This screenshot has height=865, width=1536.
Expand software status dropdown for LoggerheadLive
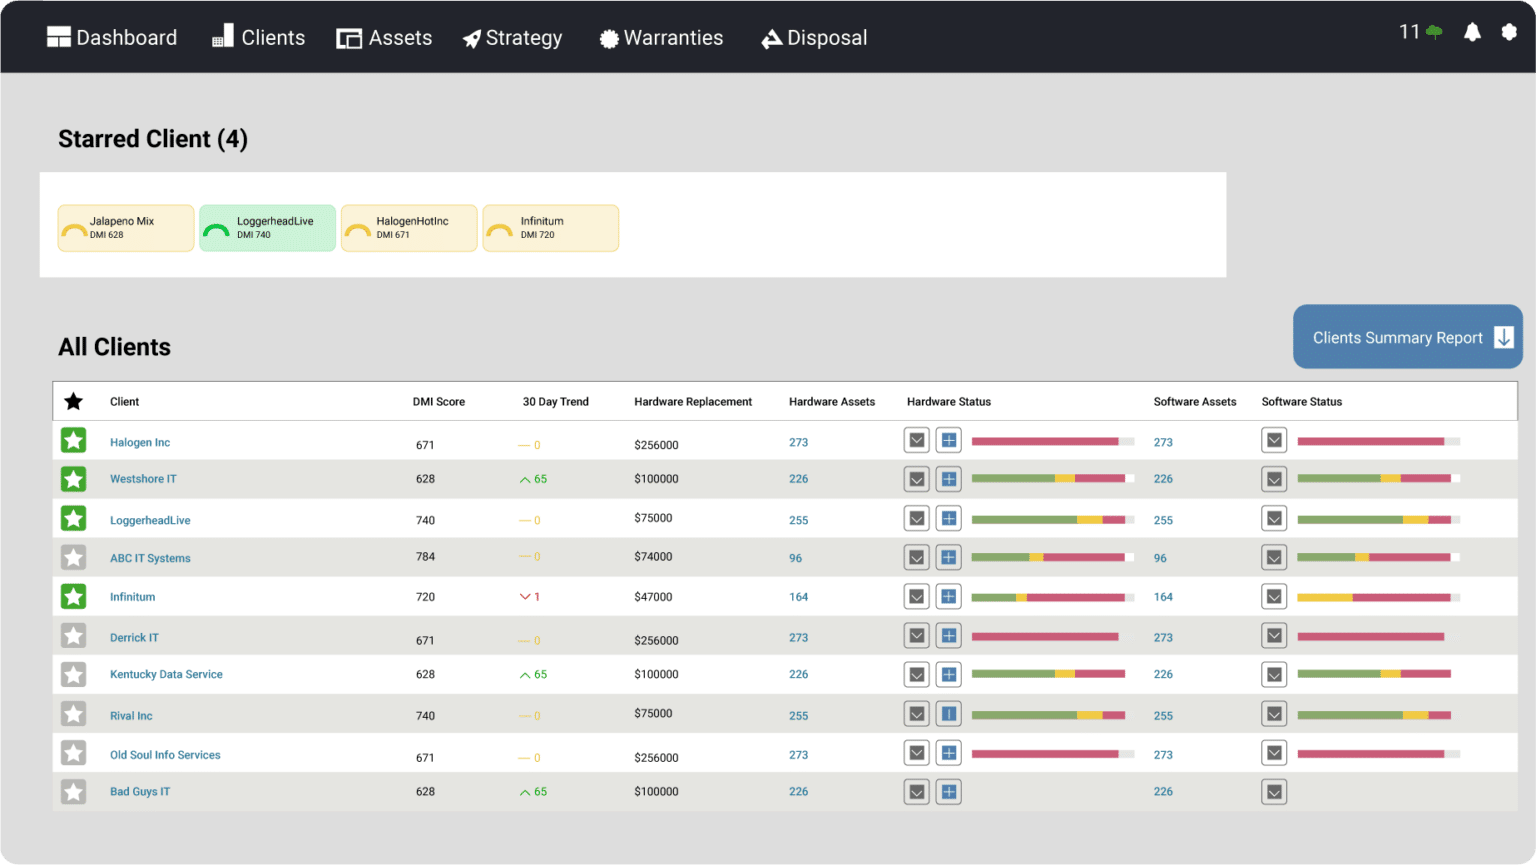click(1274, 519)
